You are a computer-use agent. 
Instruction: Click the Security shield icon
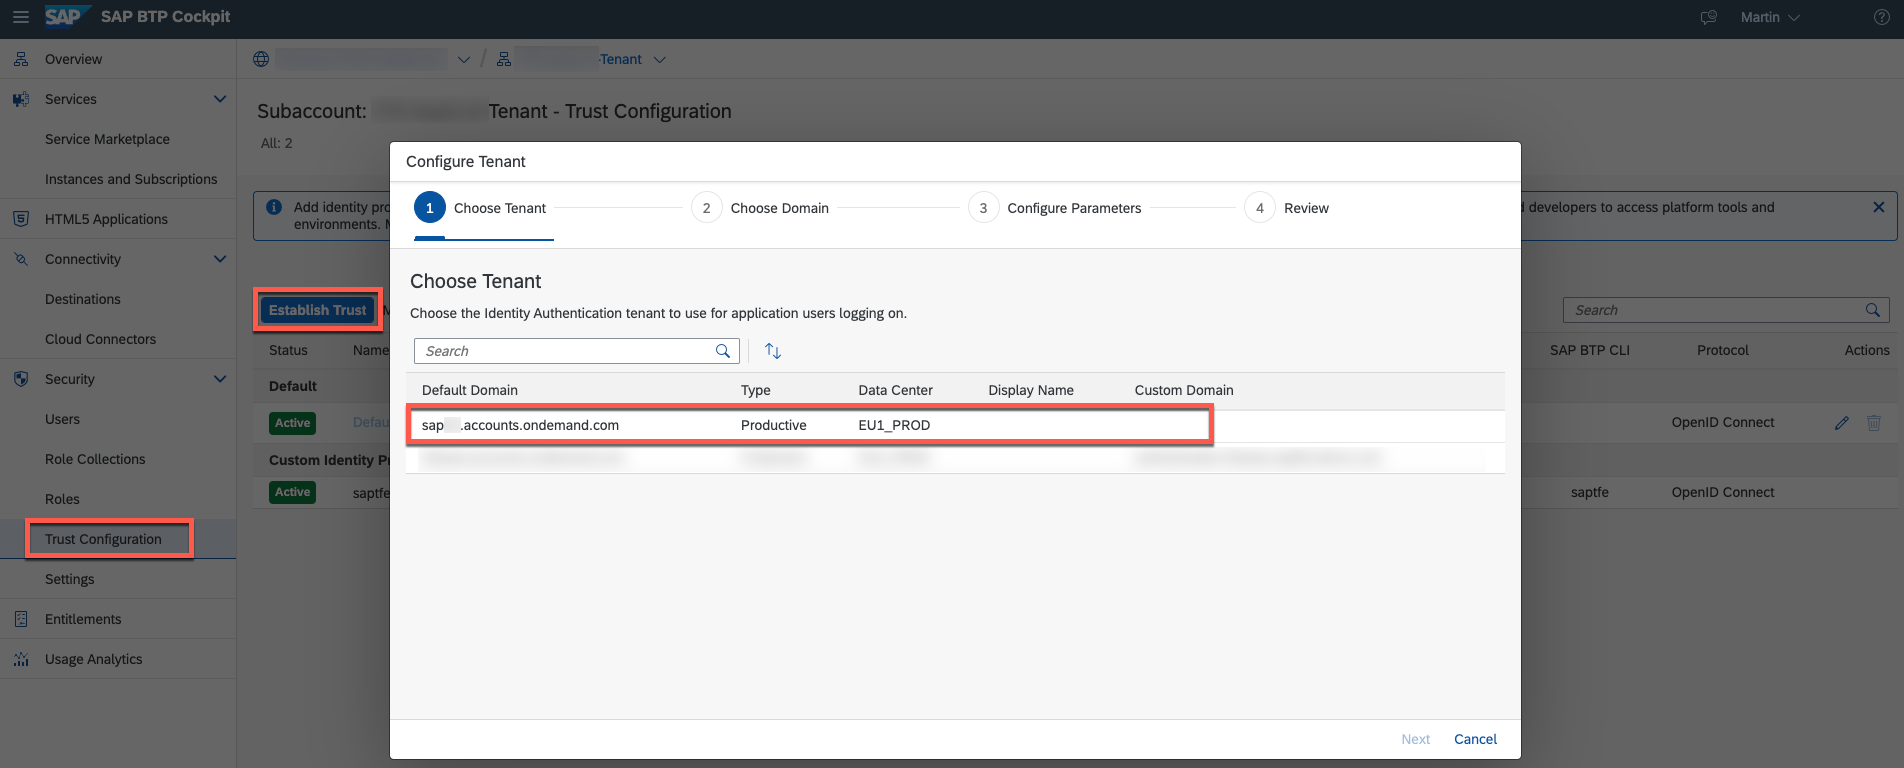coord(21,379)
